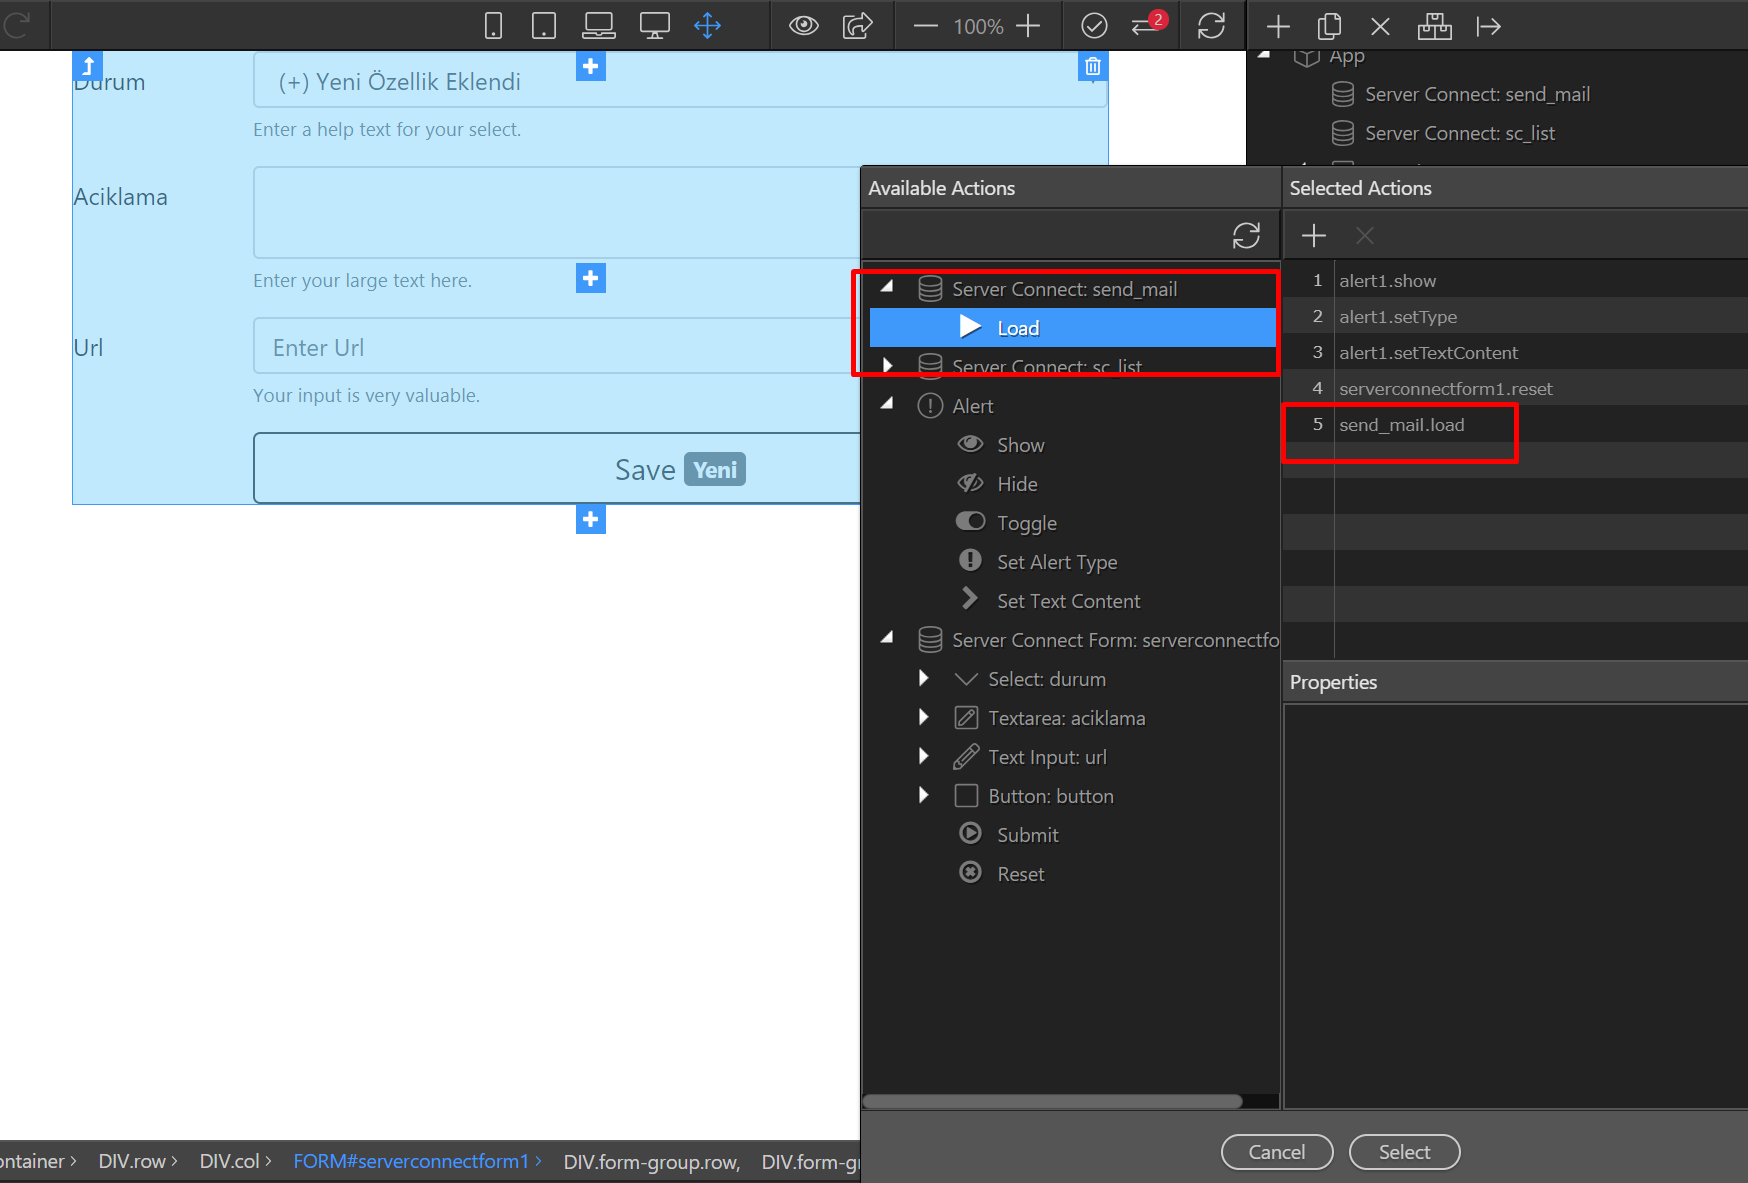Expand the Server Connect: sc_list node
The image size is (1748, 1183).
(887, 365)
